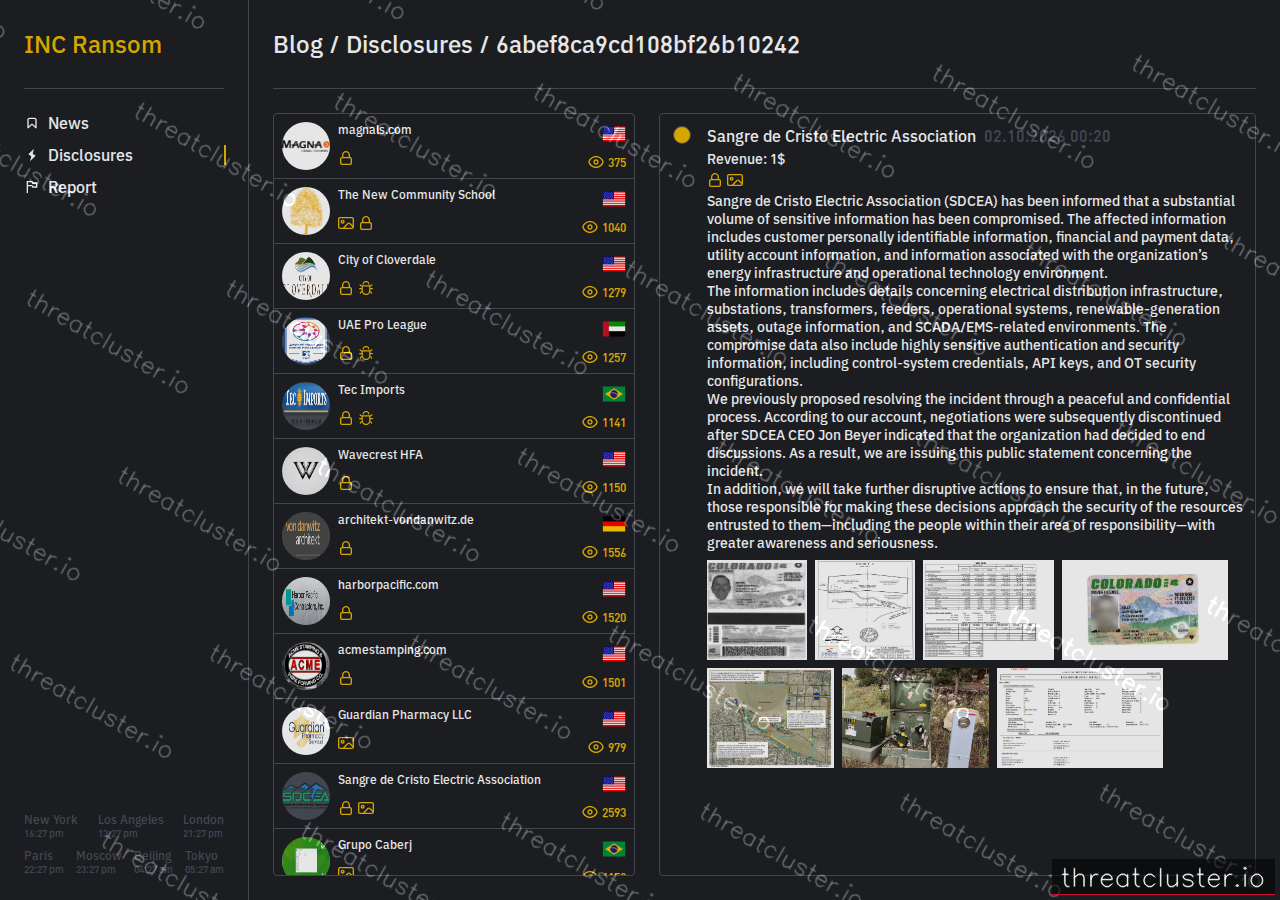Click the ACME logo for acmestamping.com

306,666
